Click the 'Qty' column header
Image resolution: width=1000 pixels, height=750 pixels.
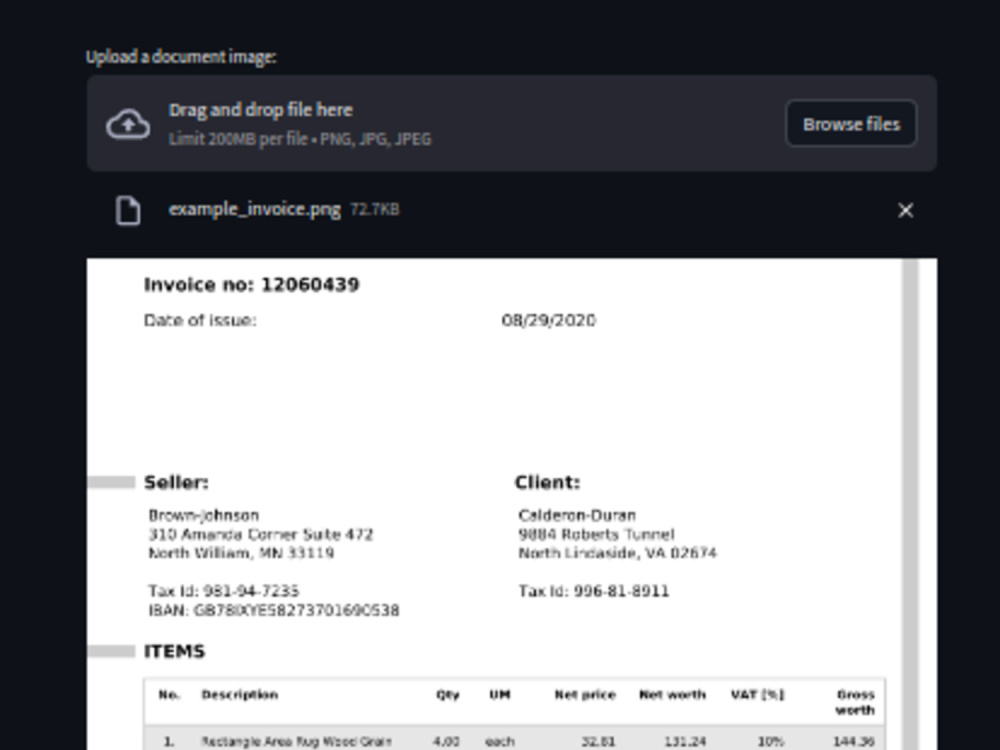point(448,695)
